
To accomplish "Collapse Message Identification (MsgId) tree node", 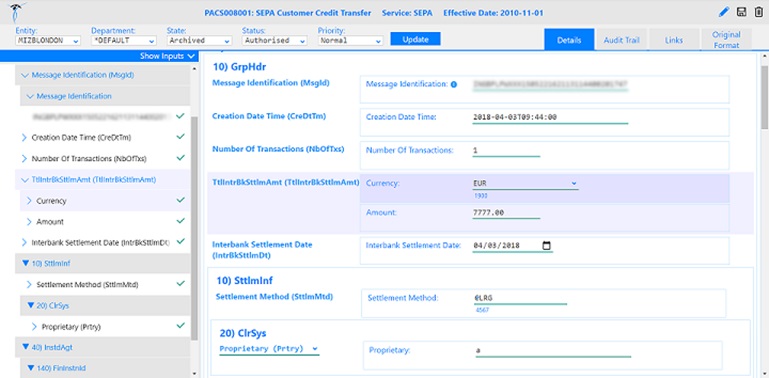I will (25, 76).
